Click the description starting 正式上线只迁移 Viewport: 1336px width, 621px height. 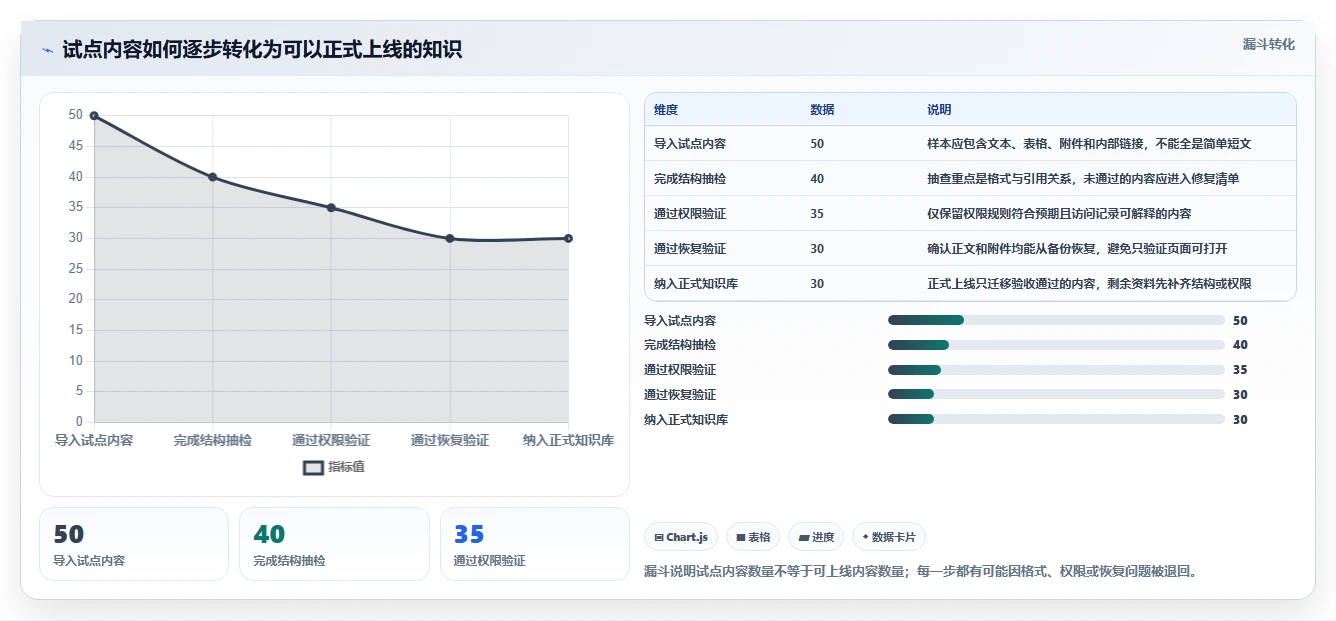(x=1089, y=284)
